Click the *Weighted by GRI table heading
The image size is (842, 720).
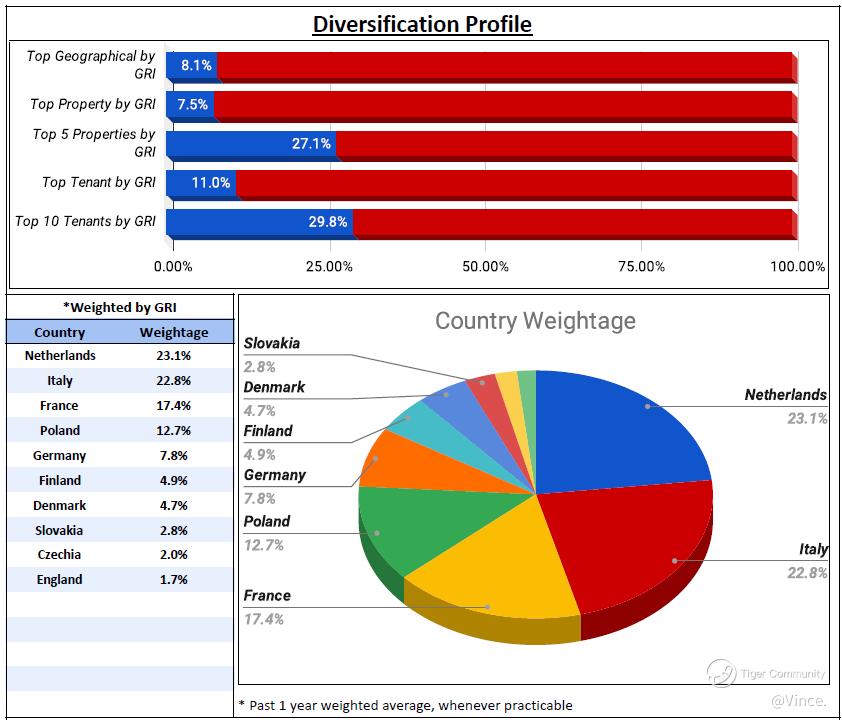click(x=120, y=308)
